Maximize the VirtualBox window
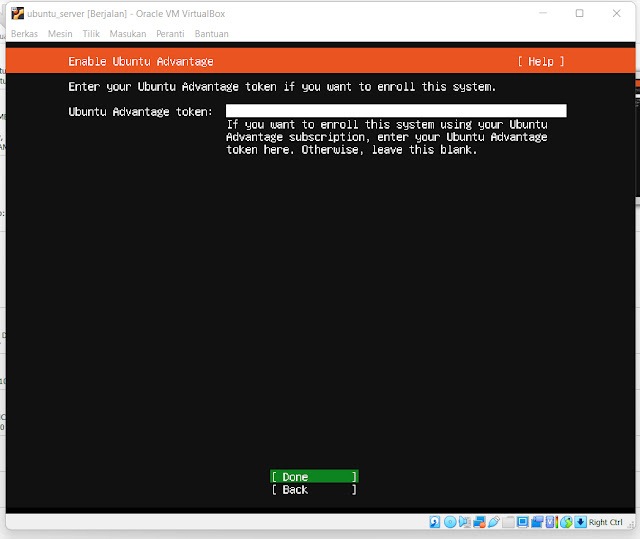 pos(579,13)
